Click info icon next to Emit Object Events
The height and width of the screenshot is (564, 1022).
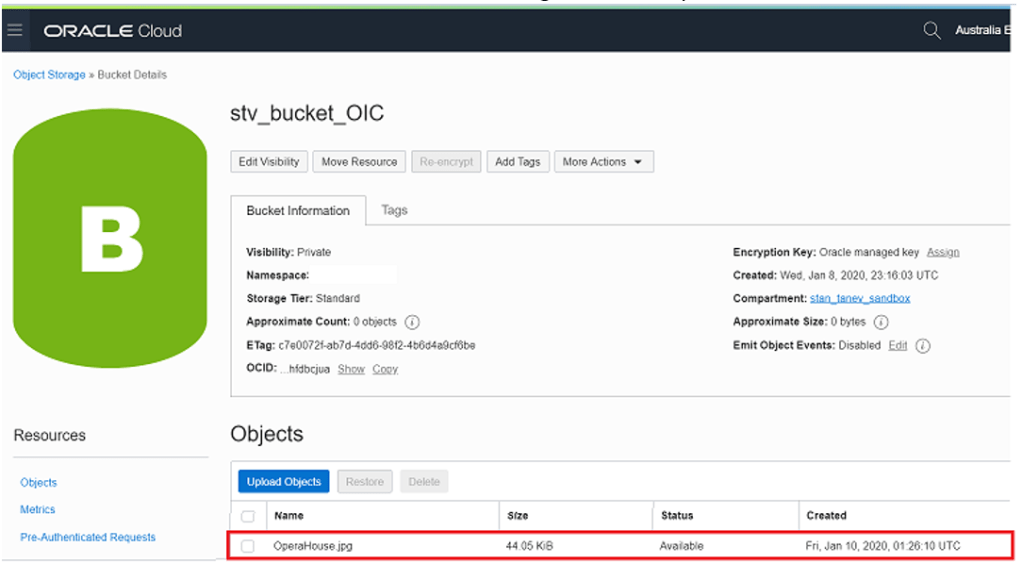[923, 346]
